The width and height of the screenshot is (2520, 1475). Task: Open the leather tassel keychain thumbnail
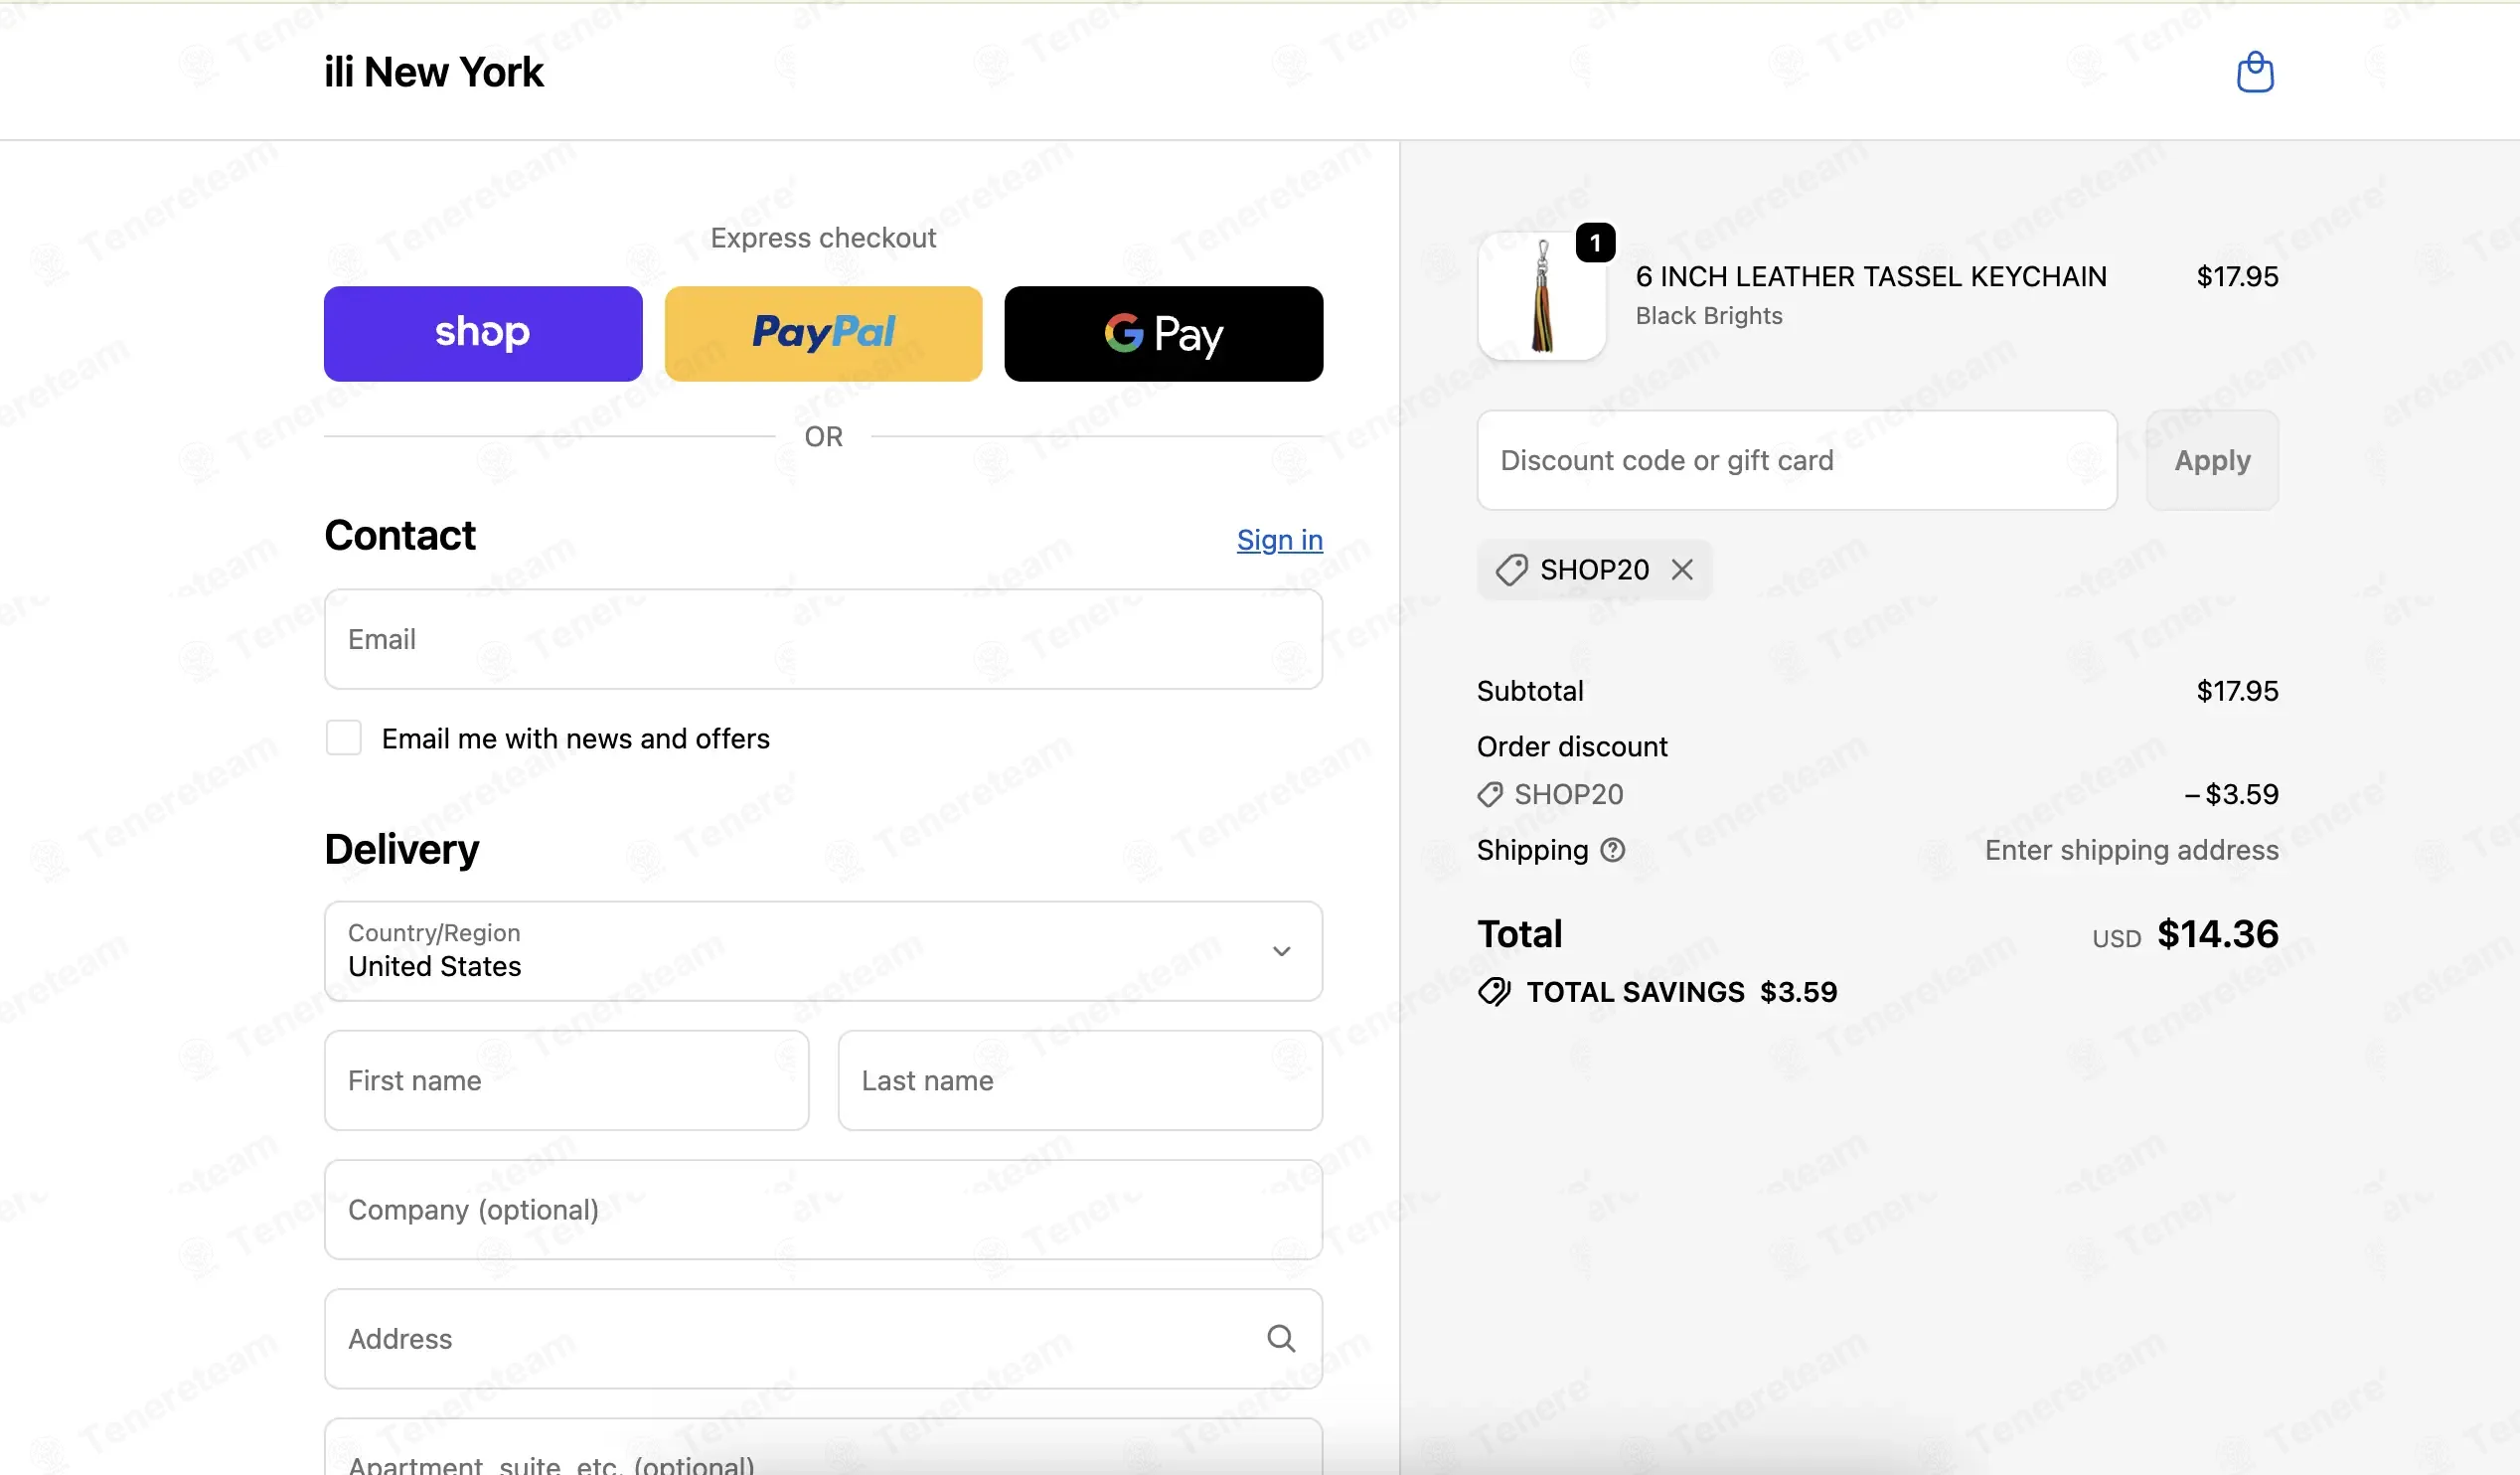[1541, 296]
